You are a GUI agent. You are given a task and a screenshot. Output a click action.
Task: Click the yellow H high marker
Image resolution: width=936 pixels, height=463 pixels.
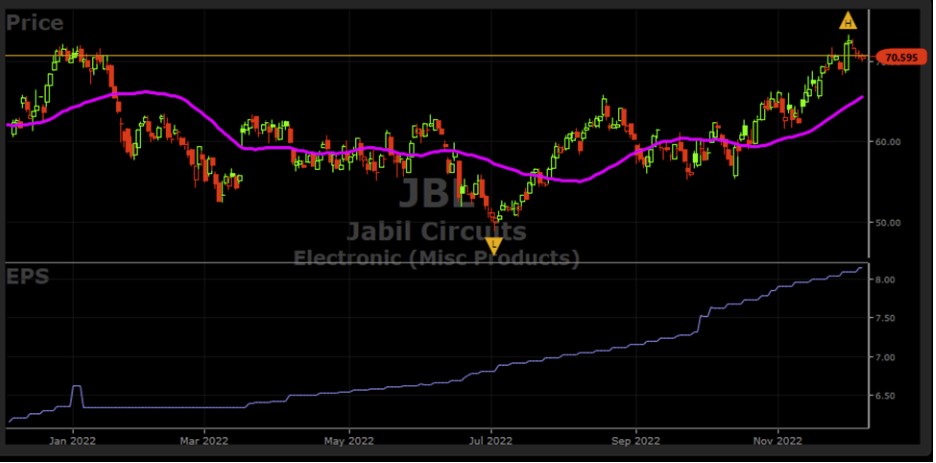(x=847, y=21)
